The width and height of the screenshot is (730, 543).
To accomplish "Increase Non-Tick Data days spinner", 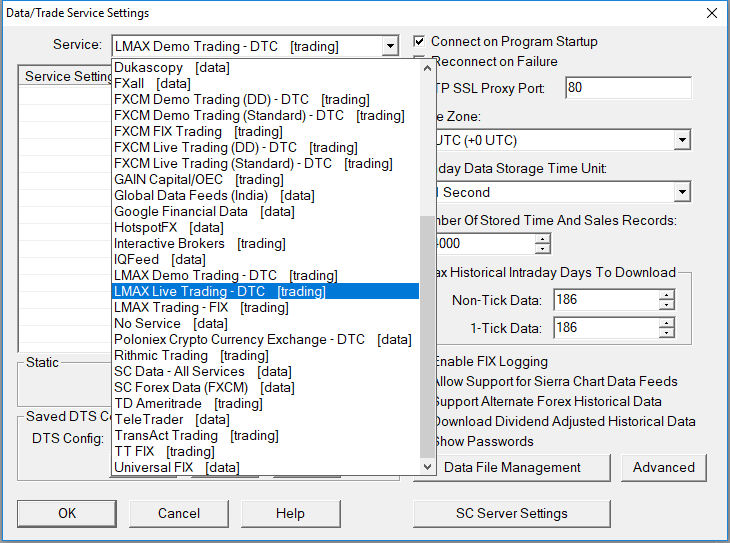I will (667, 295).
